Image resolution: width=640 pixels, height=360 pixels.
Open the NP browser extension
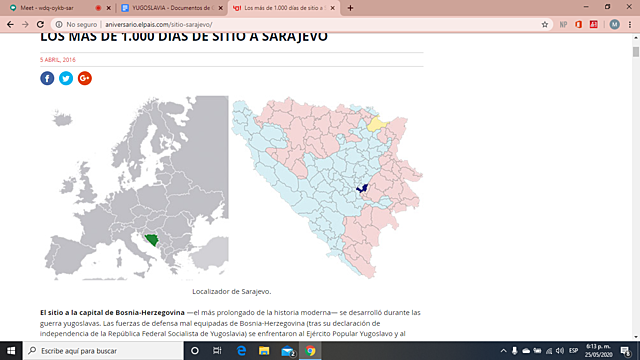(x=563, y=24)
